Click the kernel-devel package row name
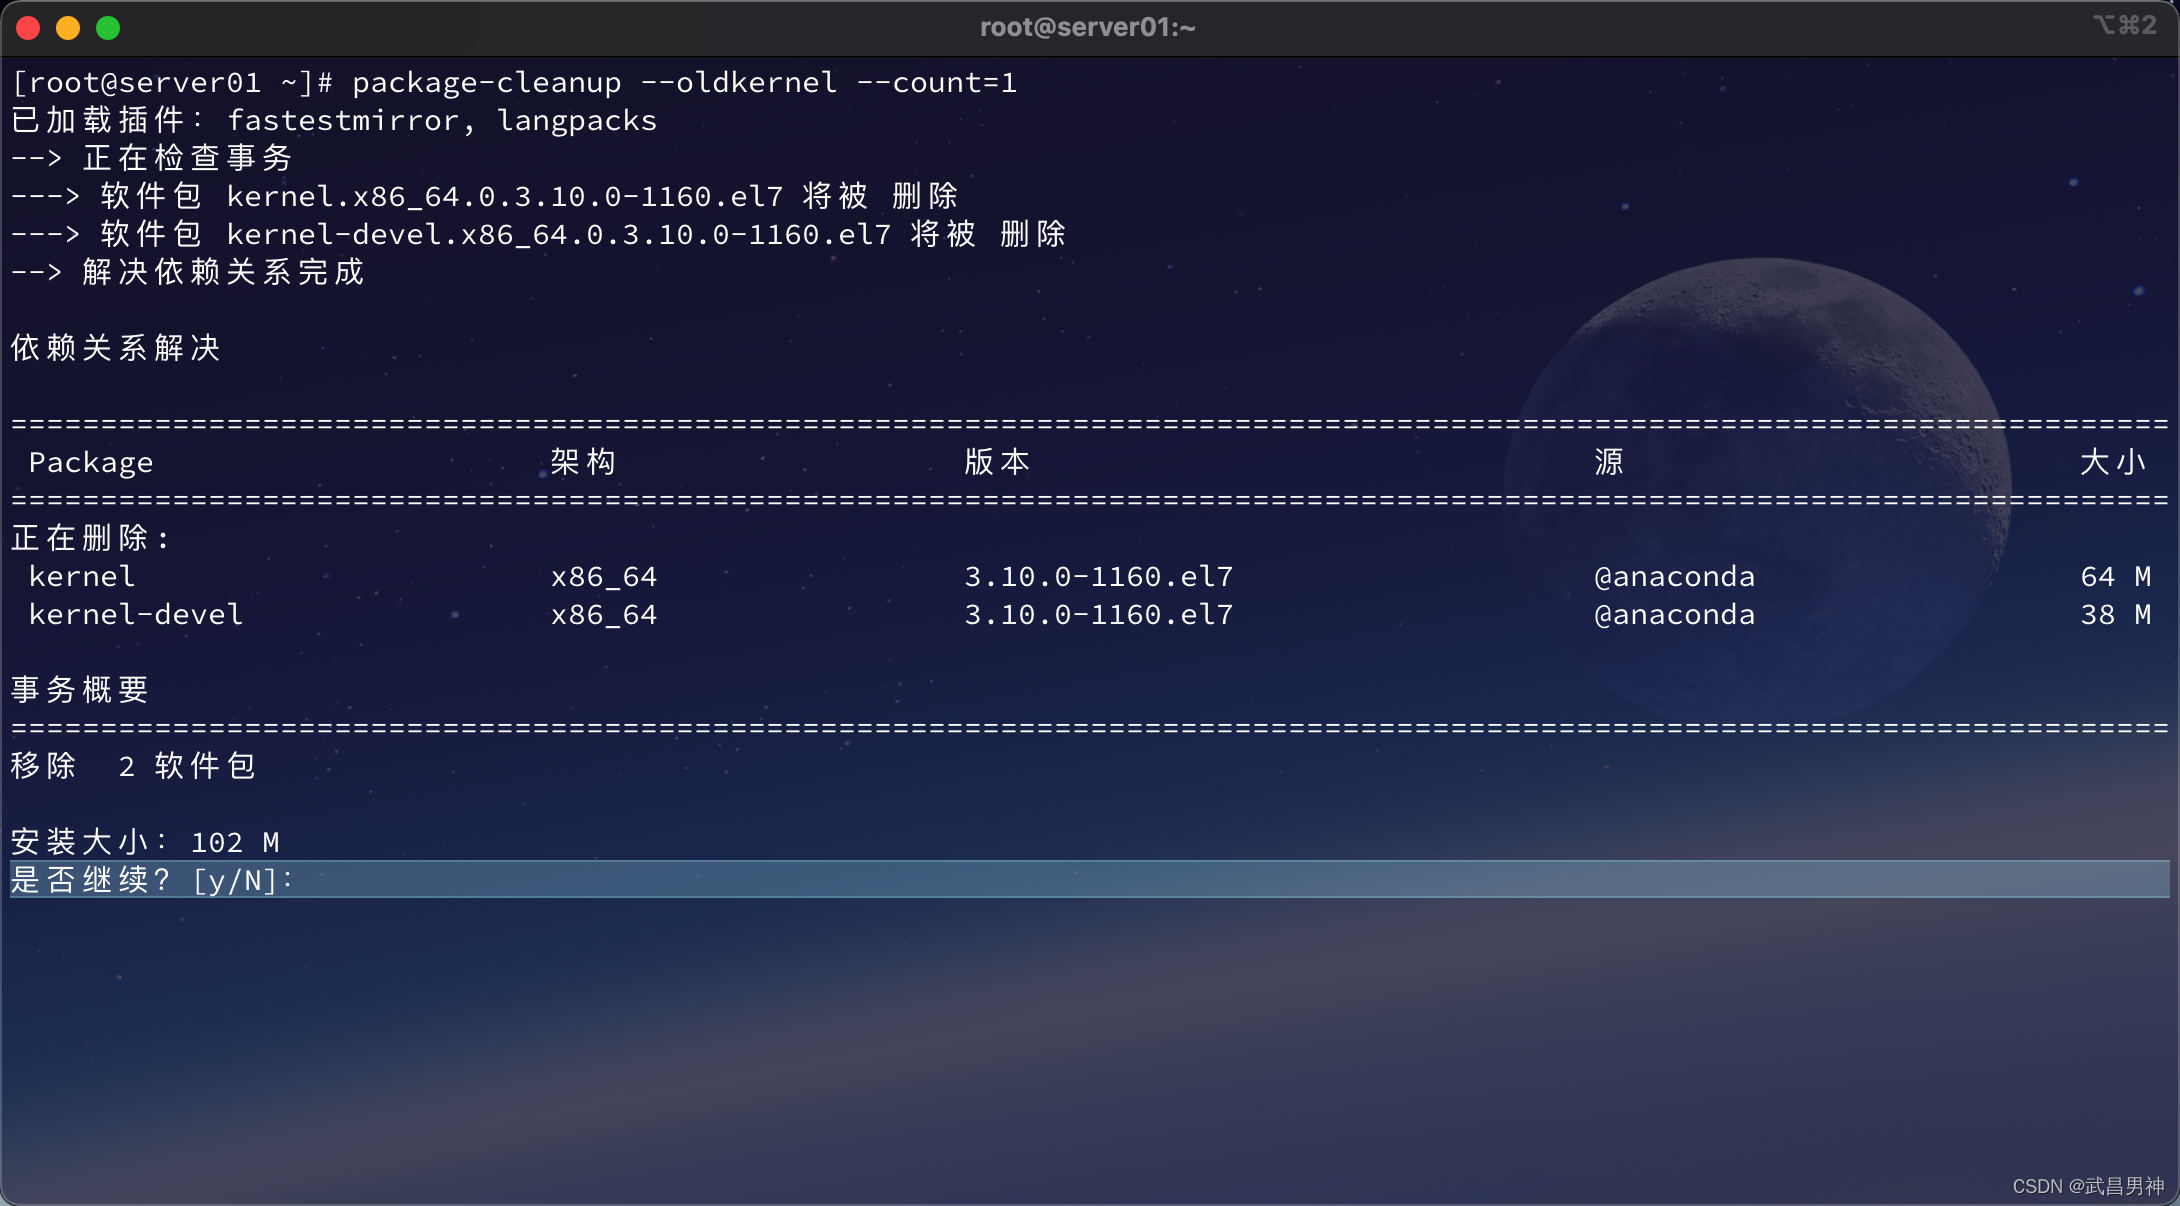 coord(136,614)
